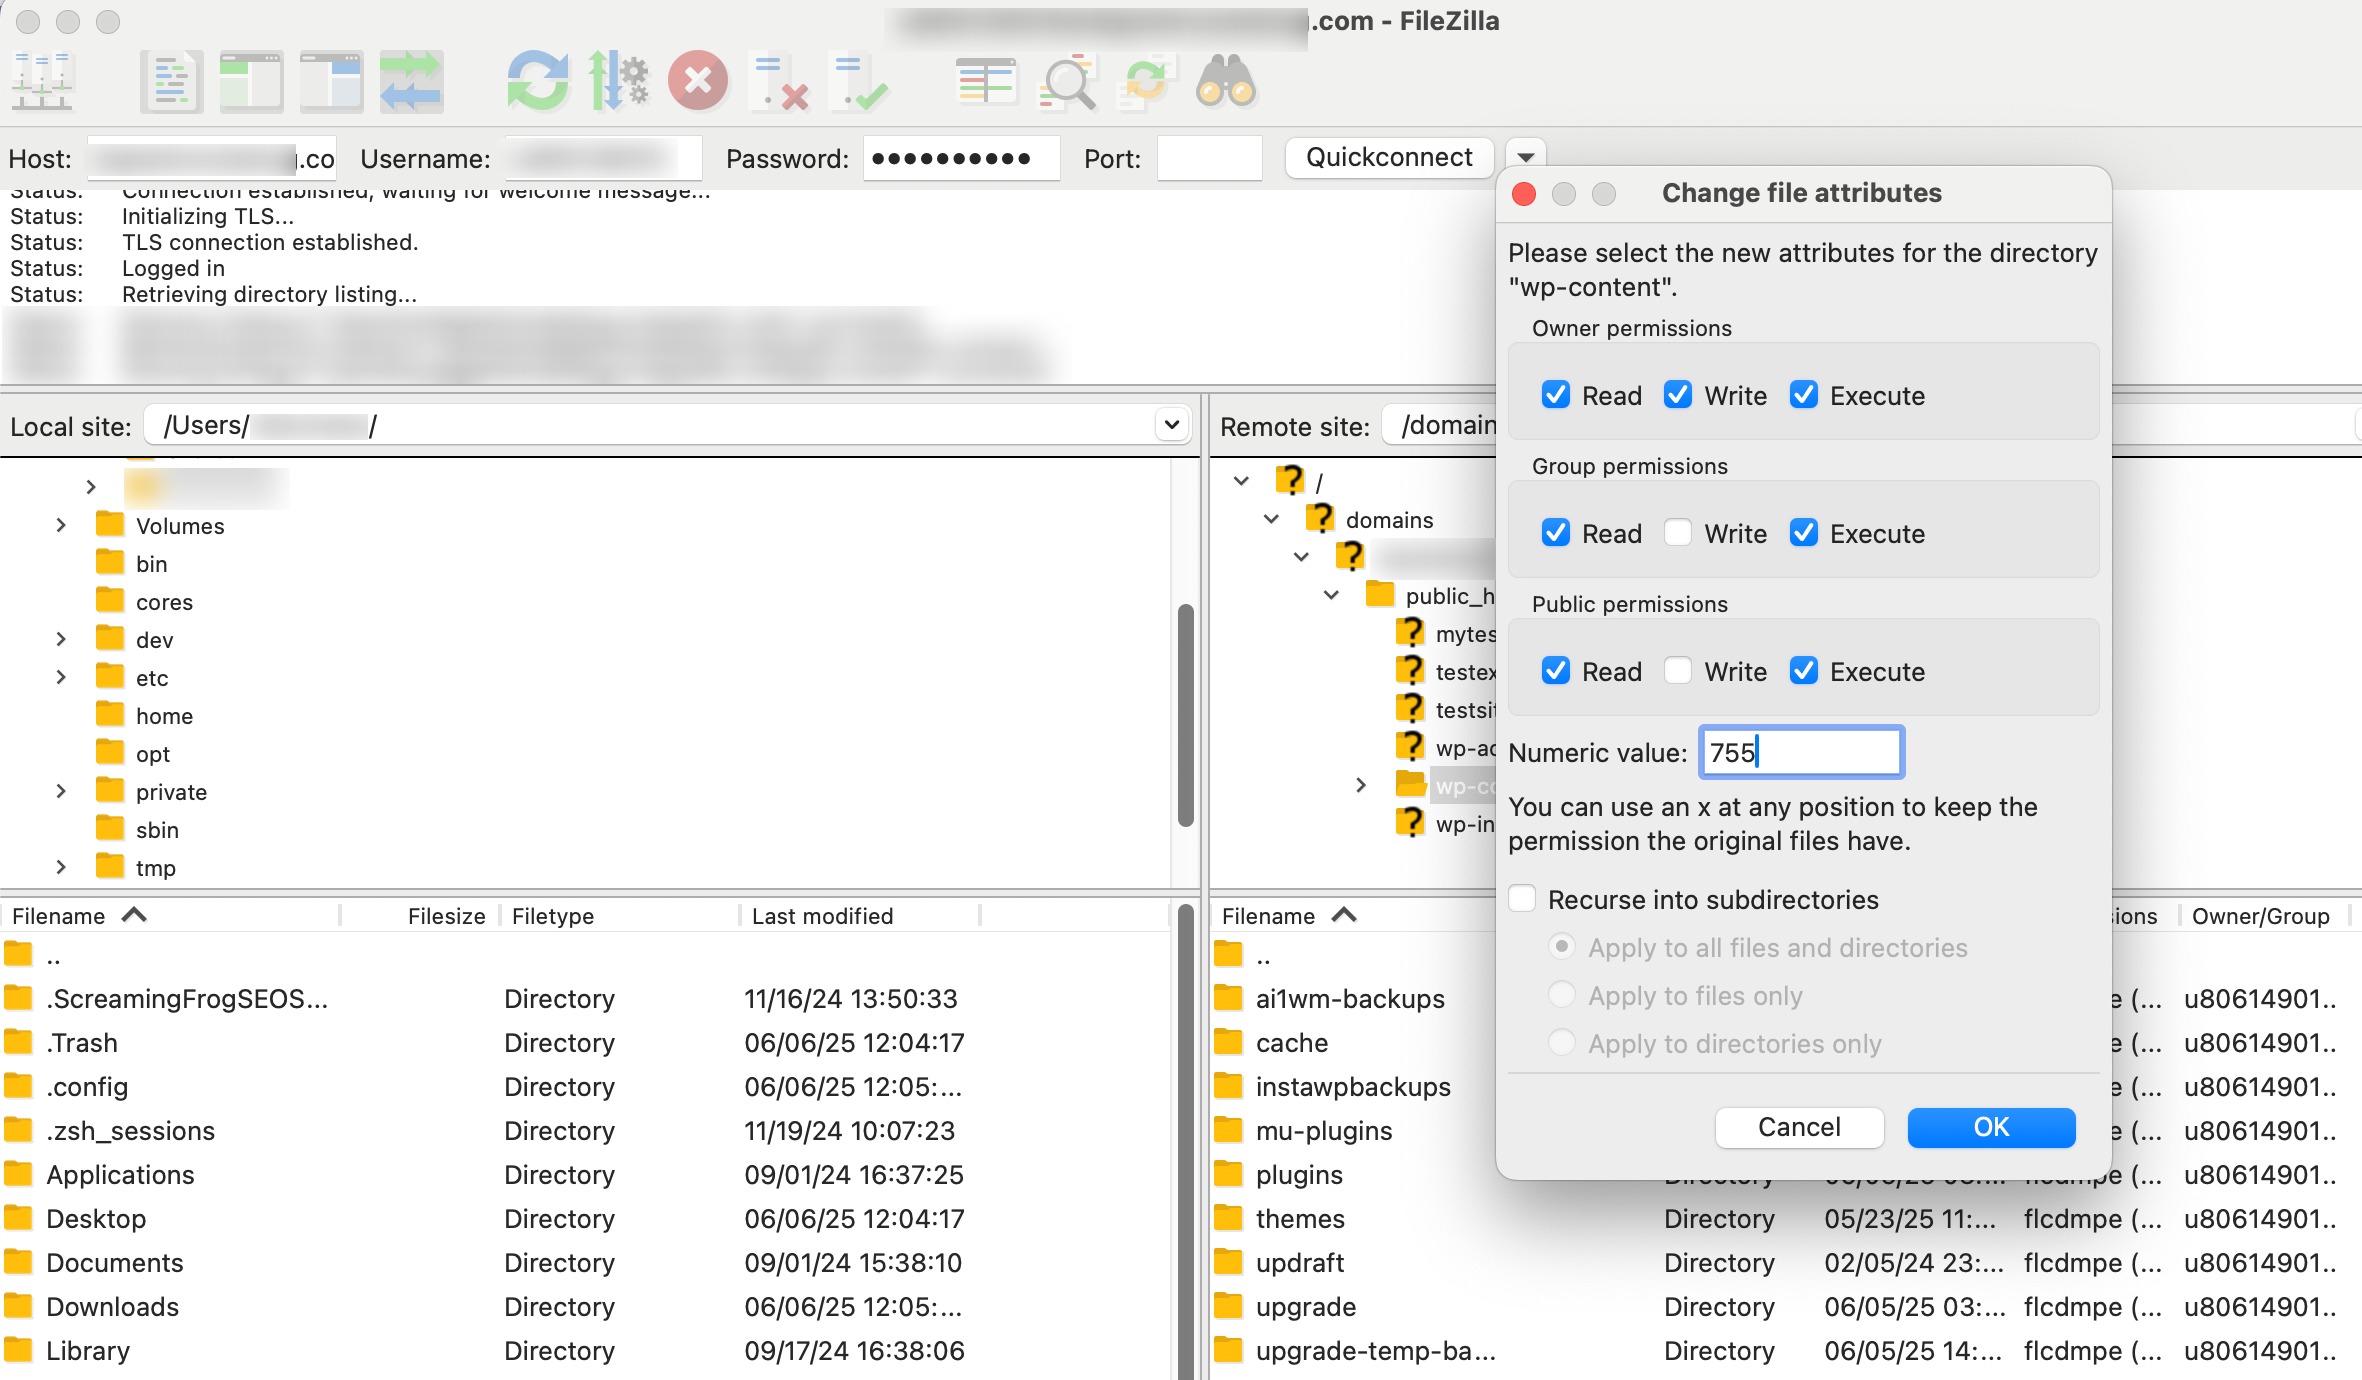The height and width of the screenshot is (1380, 2362).
Task: Click the red cancel operation icon
Action: pos(698,81)
